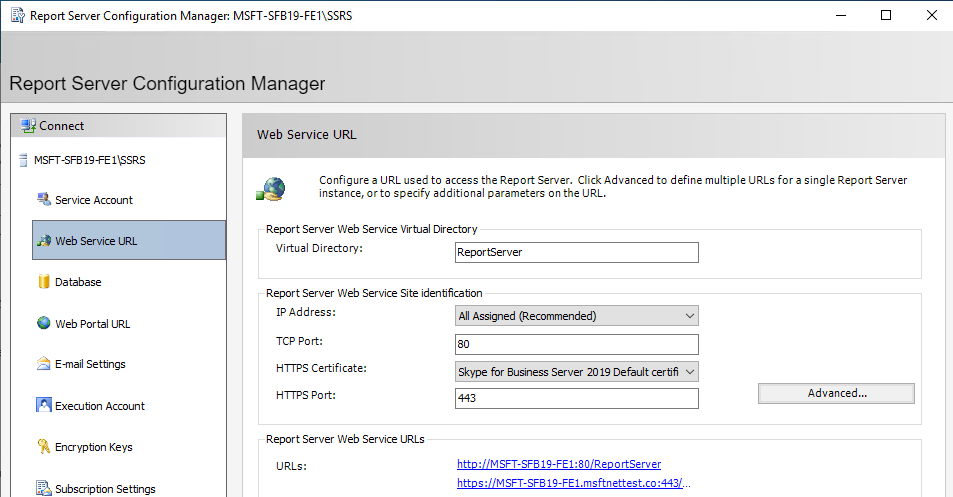Click inside the Virtual Directory text field

click(576, 252)
